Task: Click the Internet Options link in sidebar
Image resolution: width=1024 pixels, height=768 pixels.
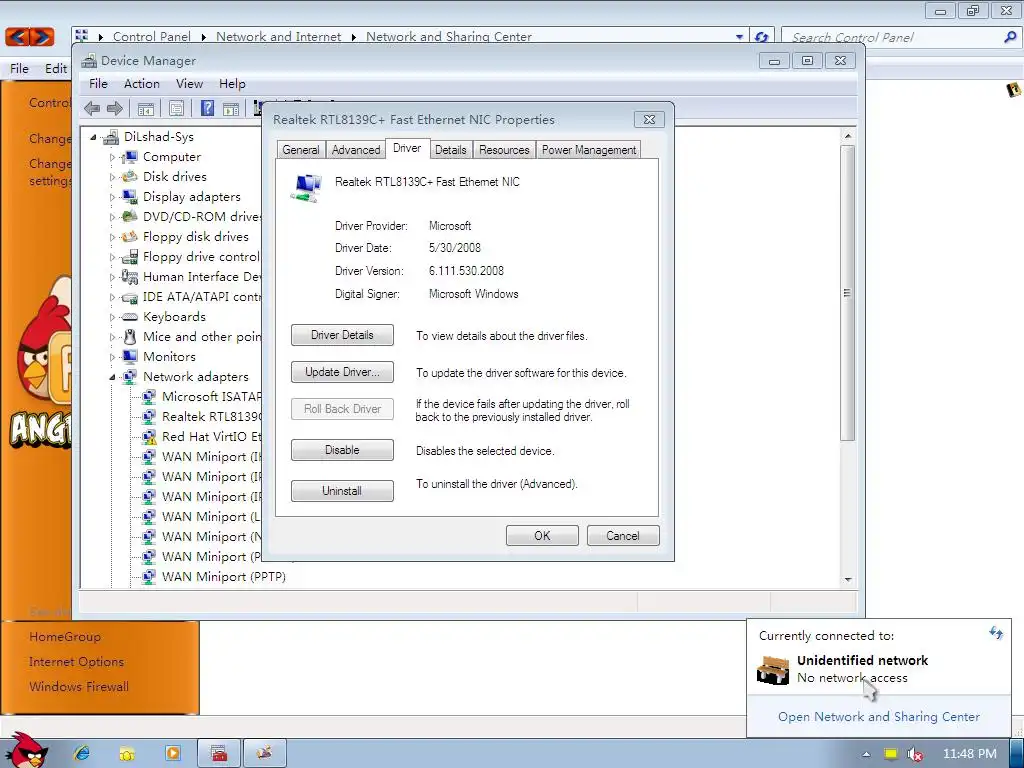Action: [76, 662]
